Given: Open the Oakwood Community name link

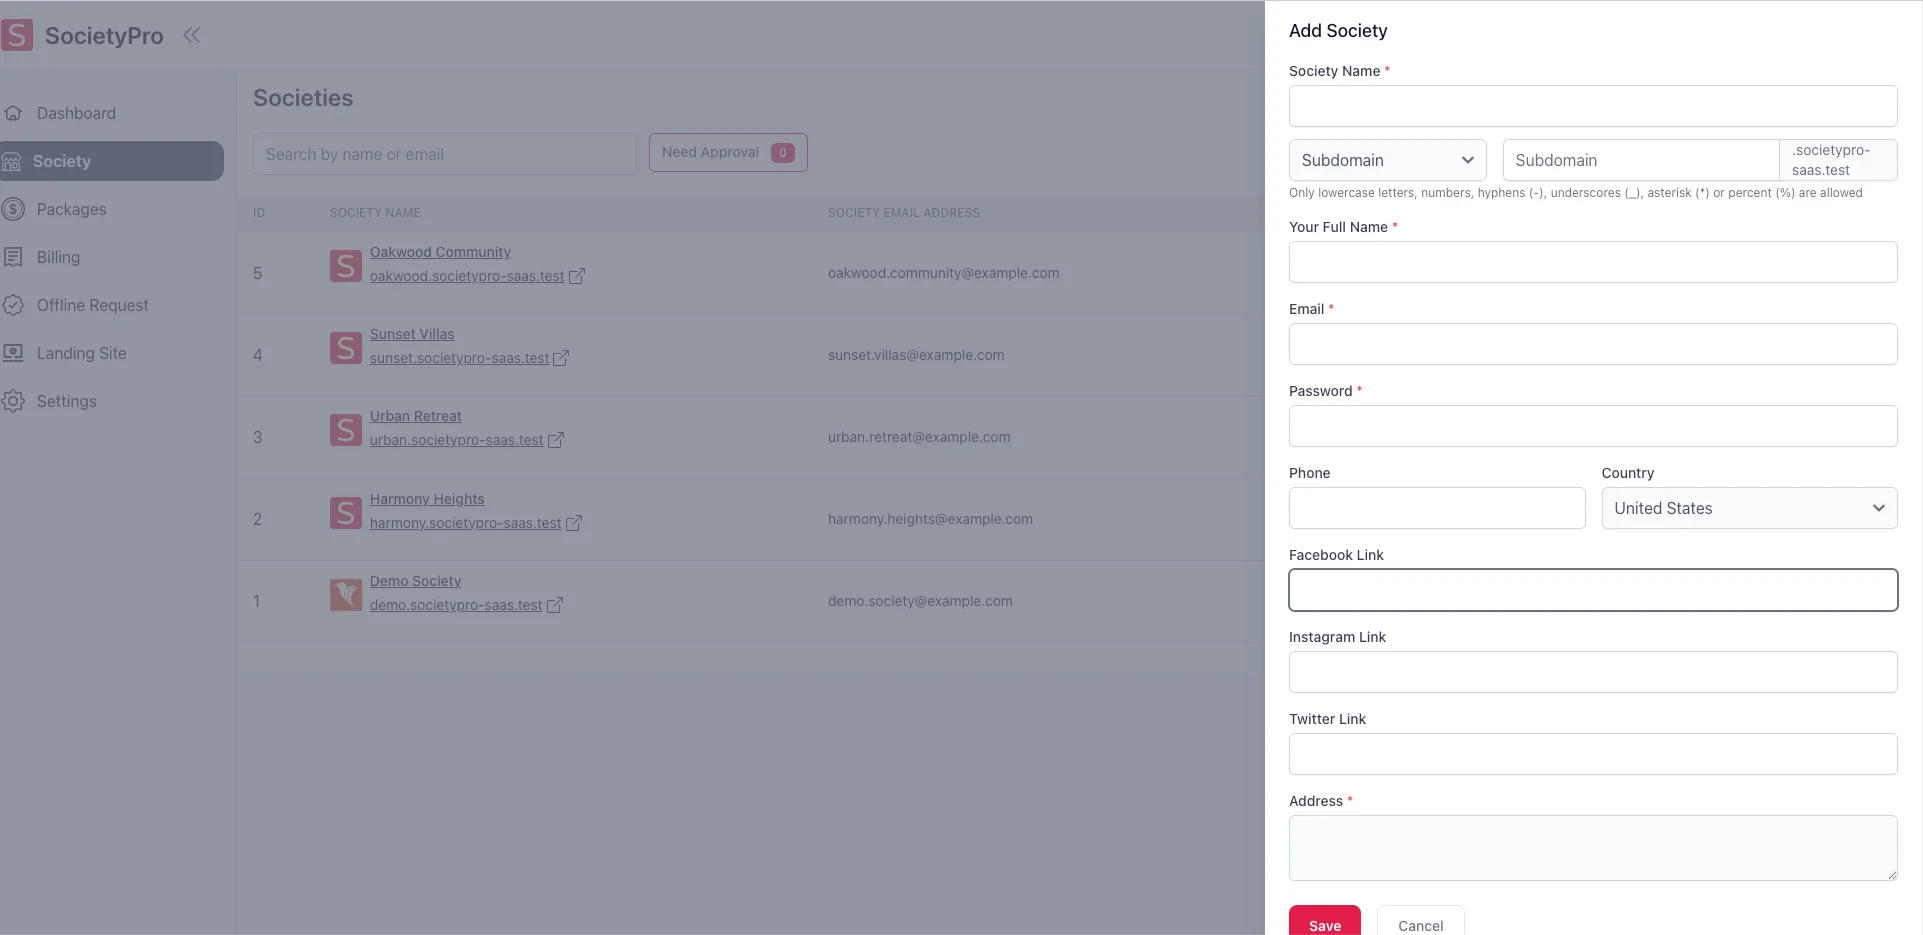Looking at the screenshot, I should click(440, 252).
